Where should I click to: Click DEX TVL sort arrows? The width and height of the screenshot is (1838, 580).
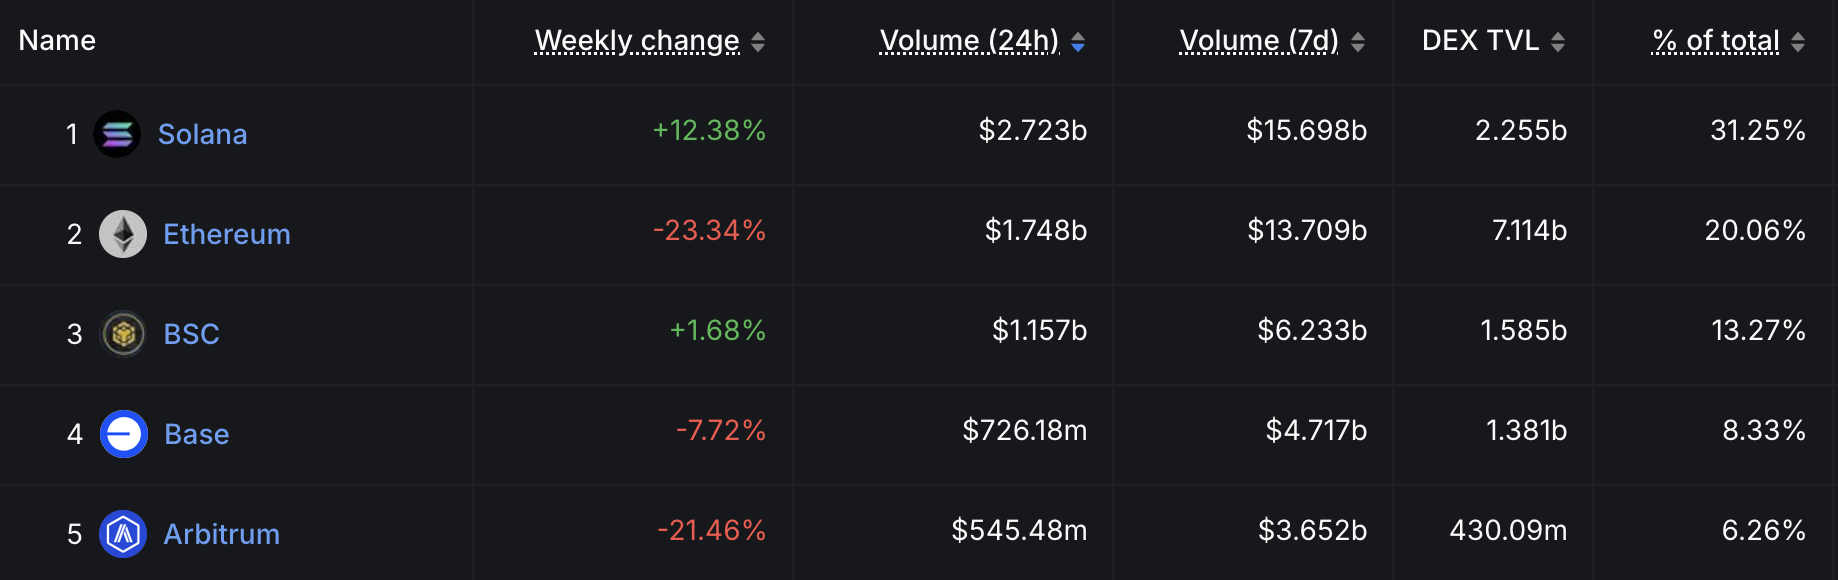(1558, 42)
